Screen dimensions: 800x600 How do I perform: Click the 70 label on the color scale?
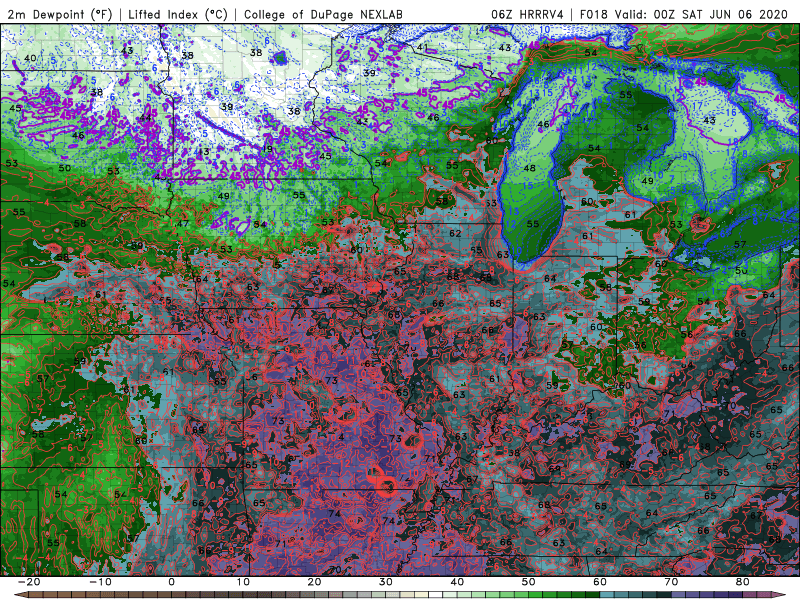coord(671,582)
